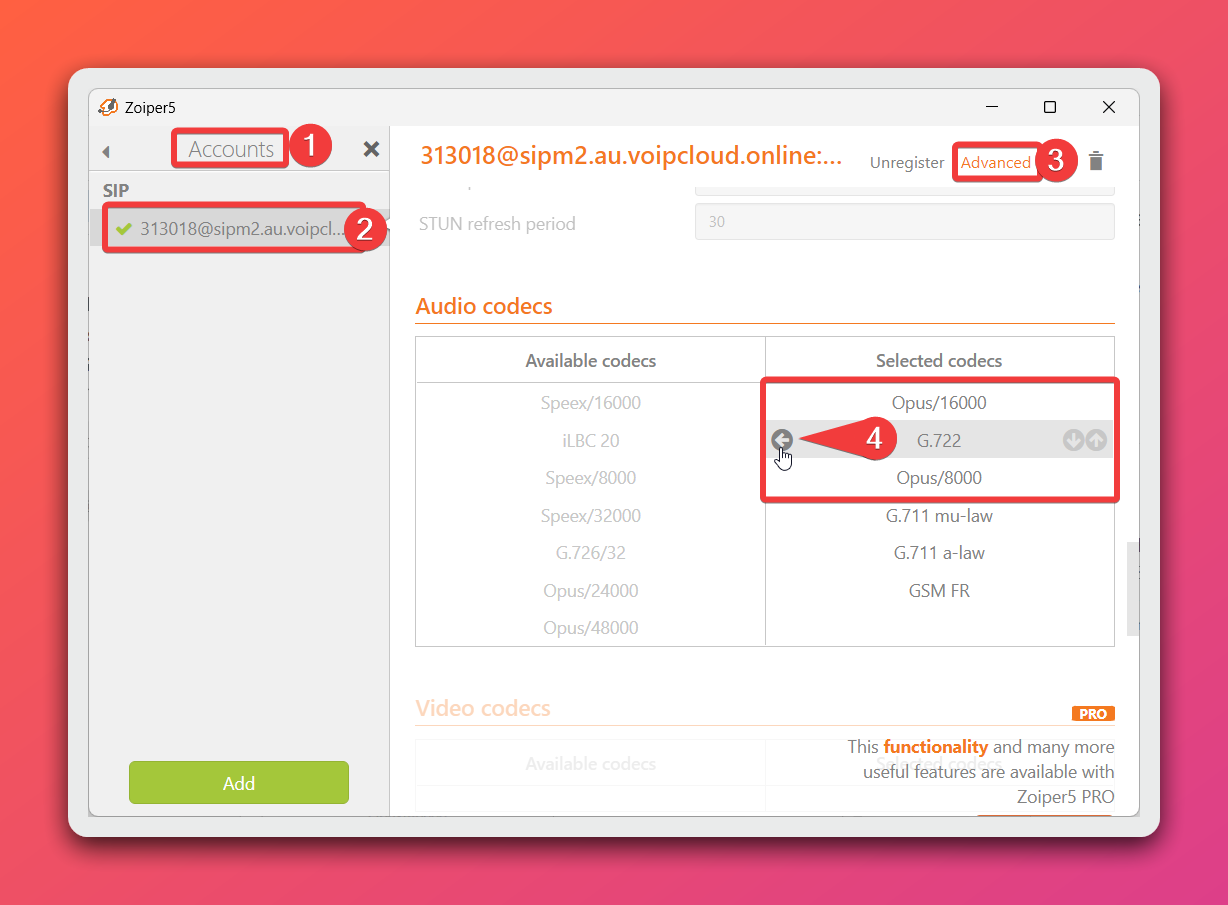The image size is (1228, 905).
Task: Open the Advanced settings tab
Action: point(996,162)
